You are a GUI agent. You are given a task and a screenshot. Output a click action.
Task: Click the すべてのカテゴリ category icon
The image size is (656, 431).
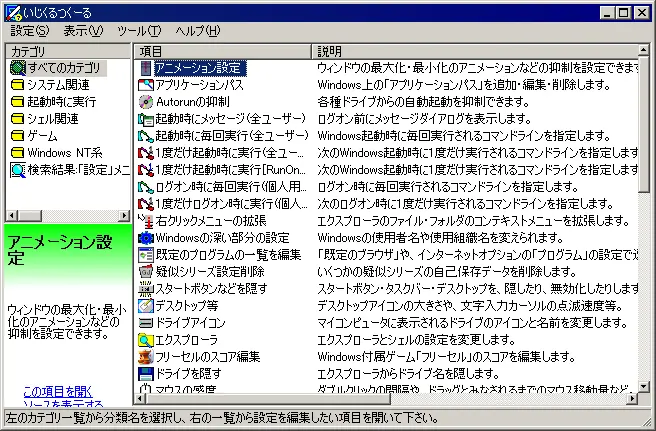coord(17,68)
